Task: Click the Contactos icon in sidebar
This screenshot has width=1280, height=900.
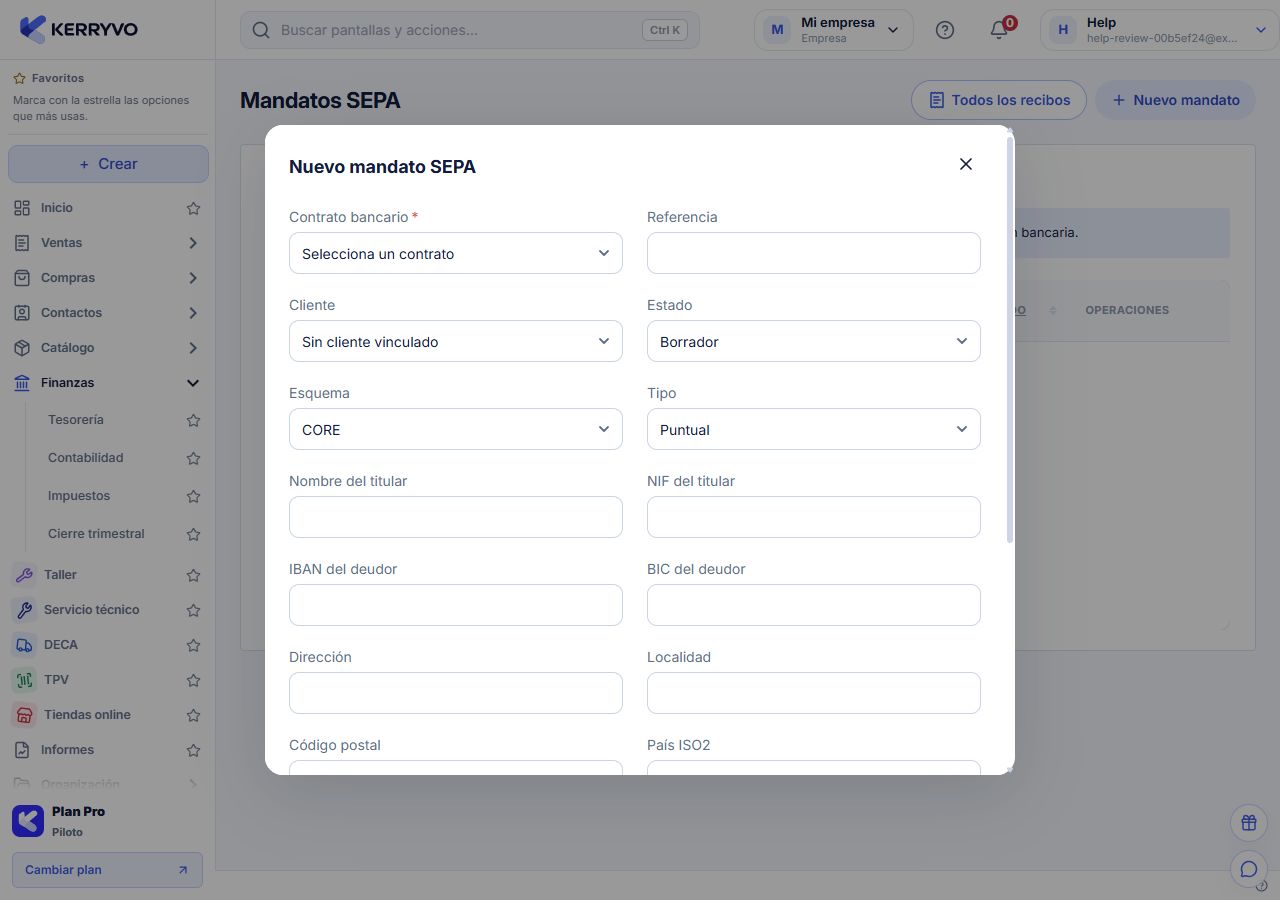Action: [22, 313]
